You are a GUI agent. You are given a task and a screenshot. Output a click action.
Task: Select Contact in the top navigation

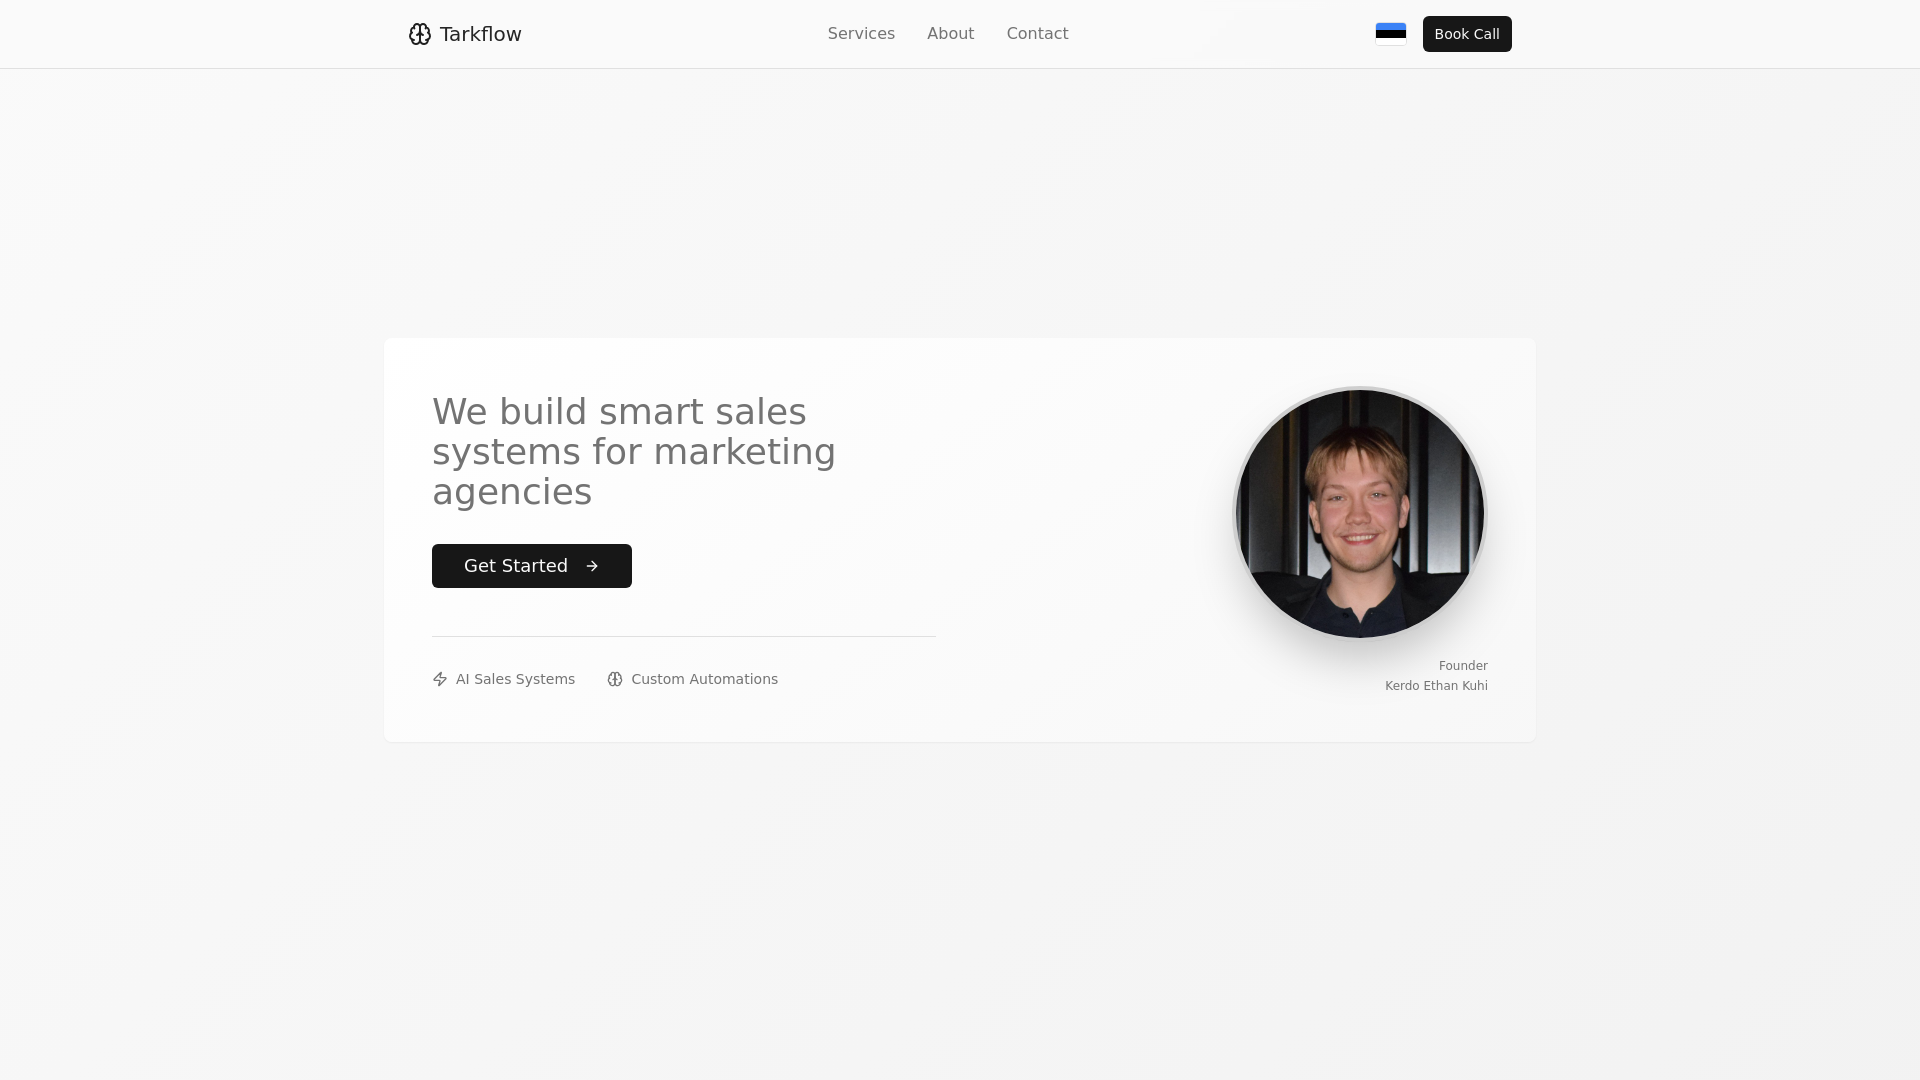coord(1037,34)
